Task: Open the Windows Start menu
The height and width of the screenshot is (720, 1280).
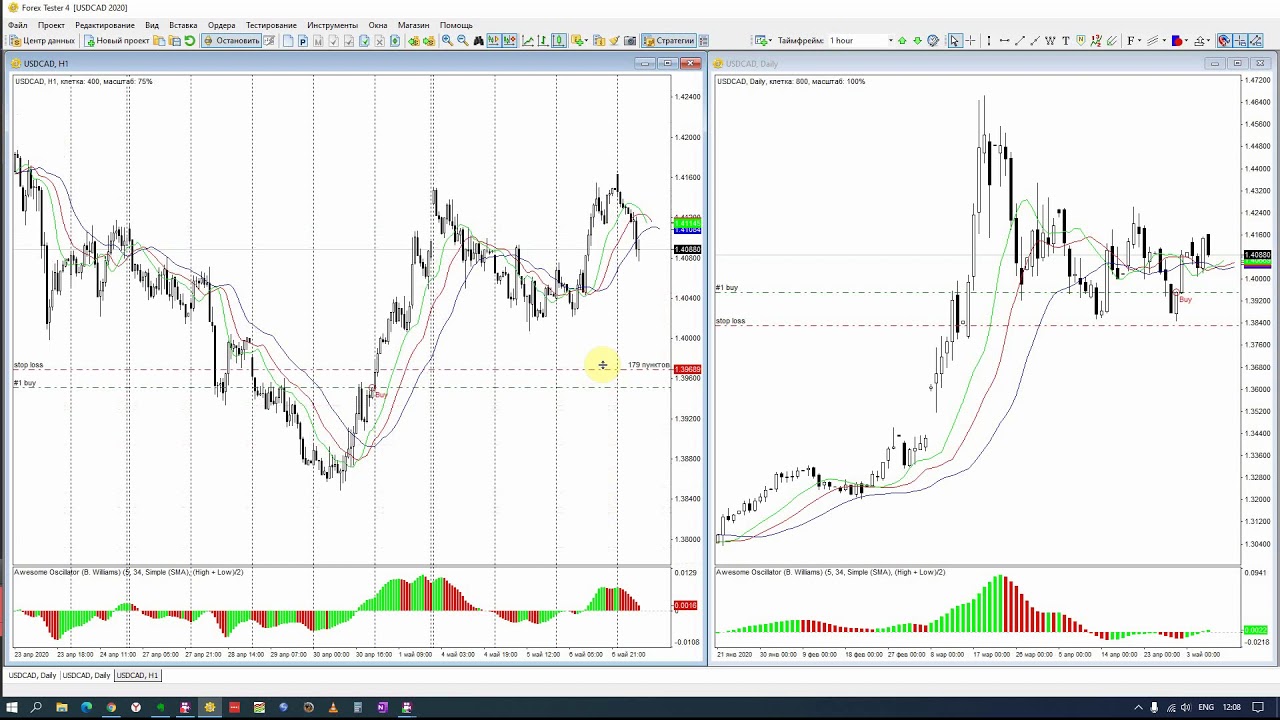Action: (x=12, y=708)
